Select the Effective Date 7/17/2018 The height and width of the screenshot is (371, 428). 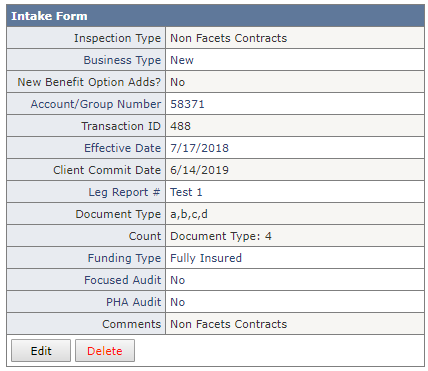pos(199,148)
